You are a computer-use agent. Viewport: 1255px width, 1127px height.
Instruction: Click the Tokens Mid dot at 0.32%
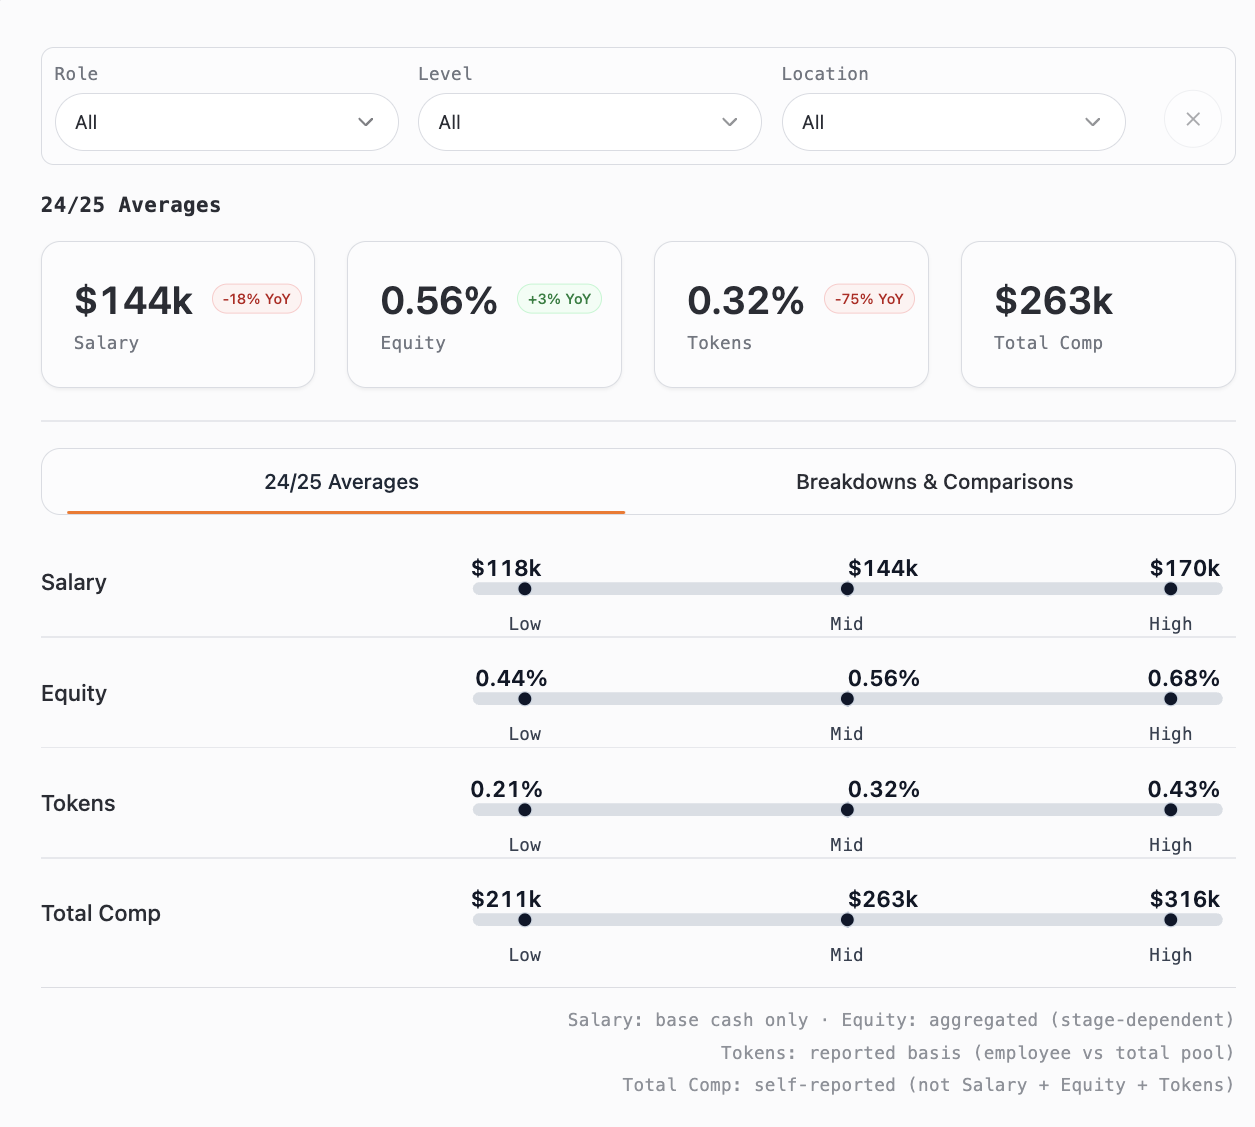tap(847, 810)
